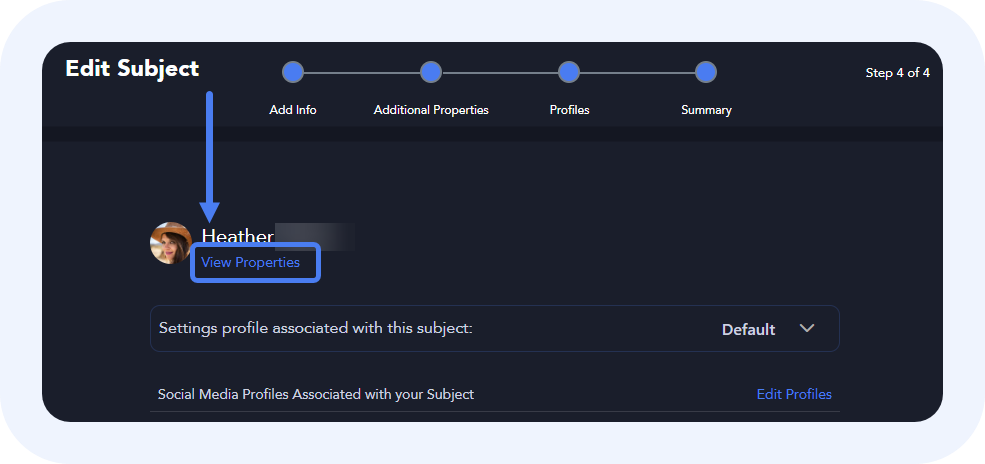
Task: Click the "Add Info" step label
Action: pyautogui.click(x=293, y=110)
